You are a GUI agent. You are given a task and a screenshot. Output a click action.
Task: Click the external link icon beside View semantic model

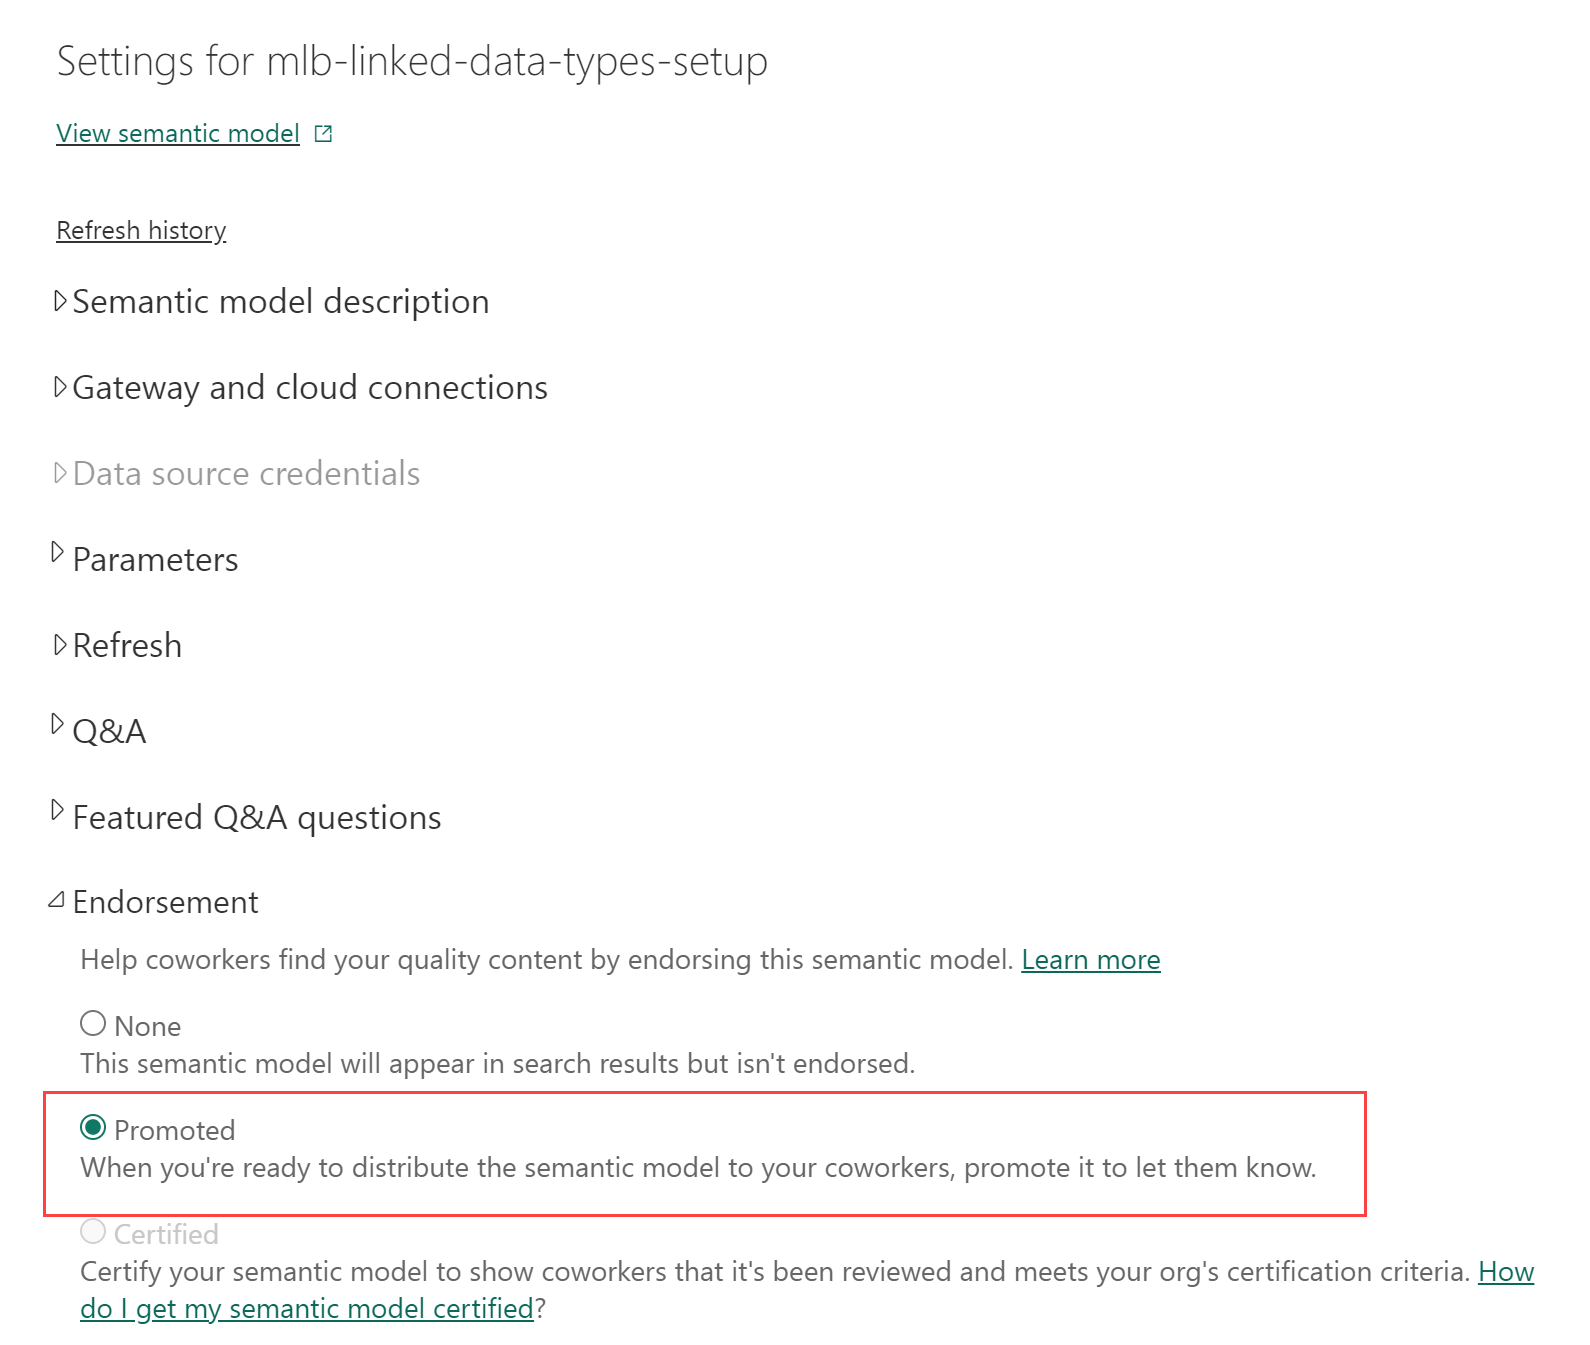(x=323, y=134)
